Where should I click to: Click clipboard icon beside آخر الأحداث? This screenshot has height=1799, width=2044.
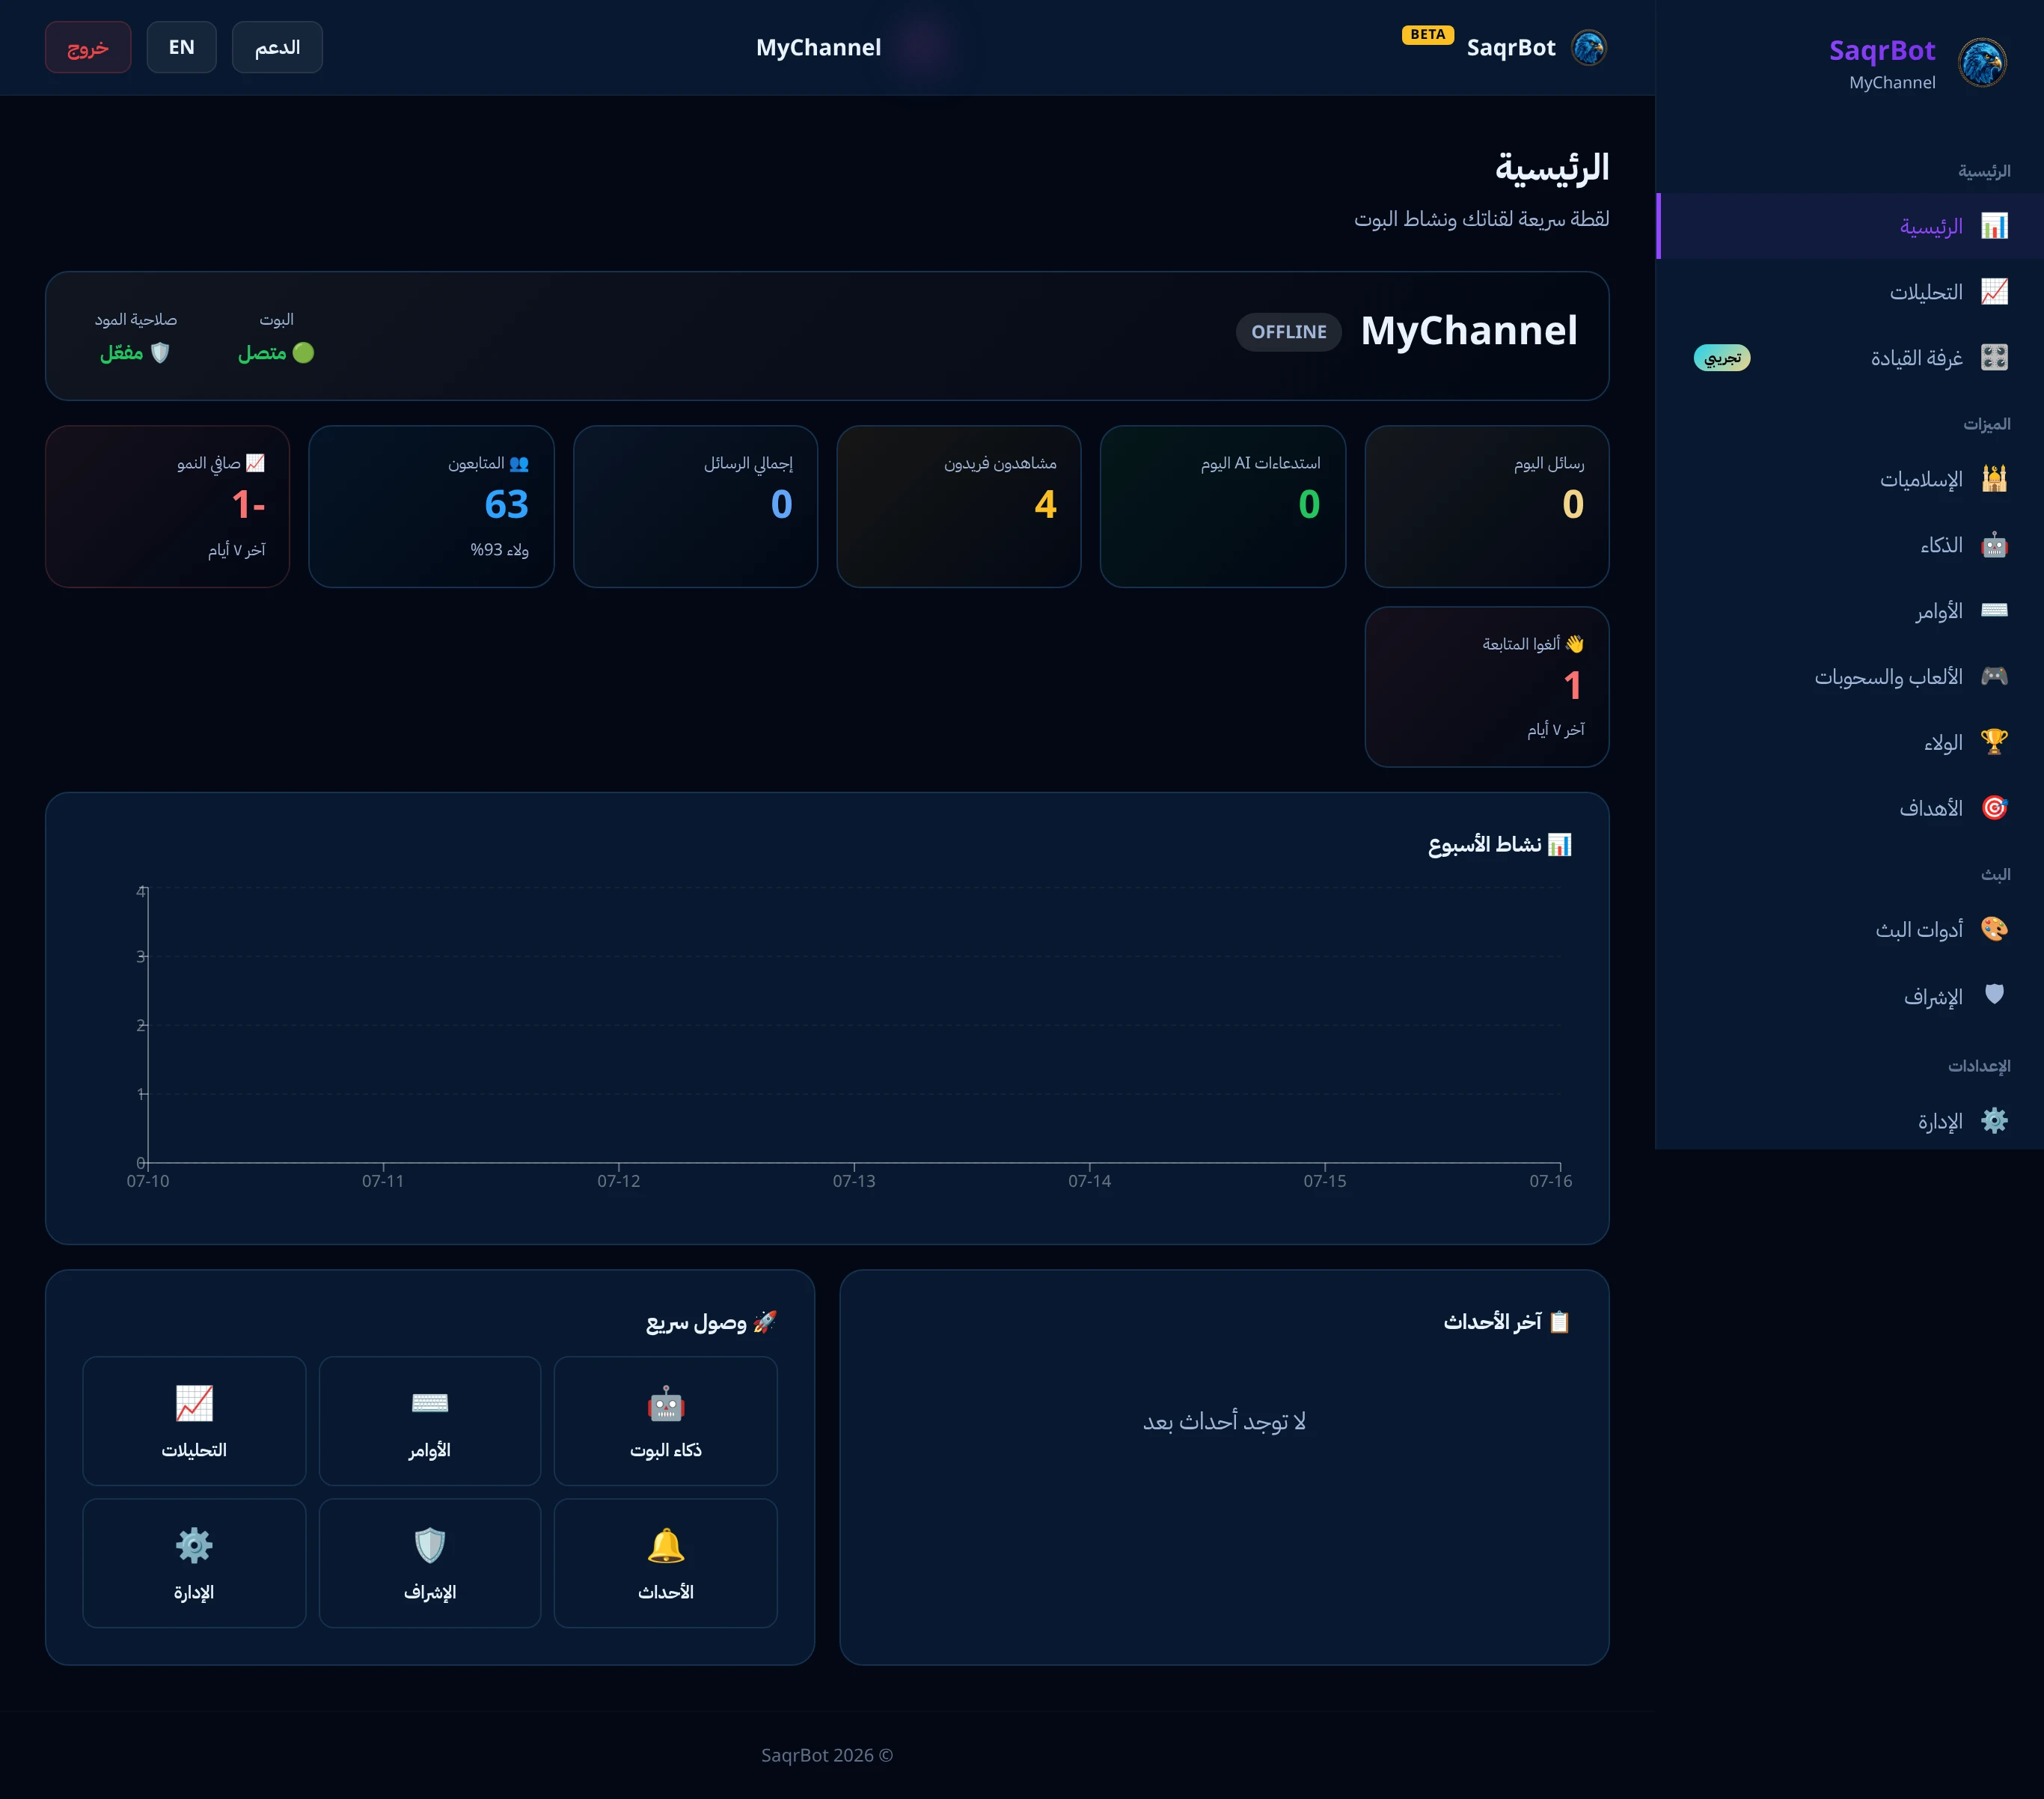click(1560, 1322)
